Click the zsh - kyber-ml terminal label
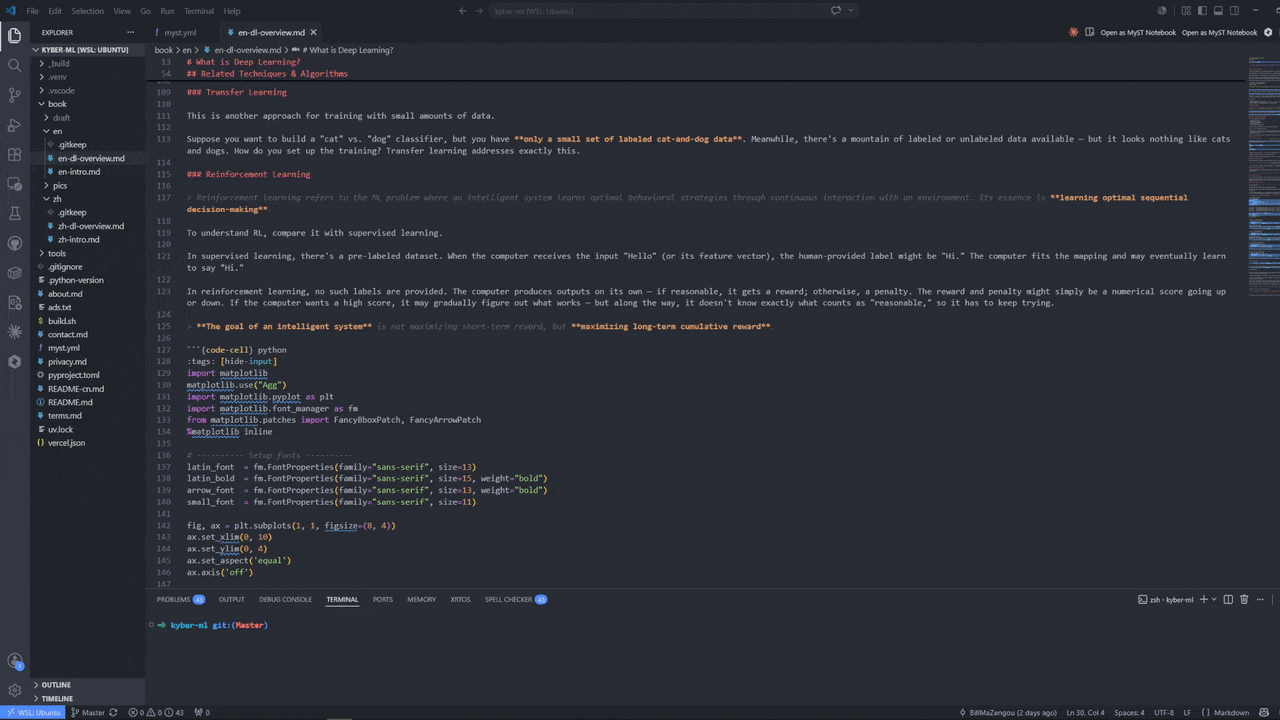Screen dimensions: 1280x720 click(1166, 599)
